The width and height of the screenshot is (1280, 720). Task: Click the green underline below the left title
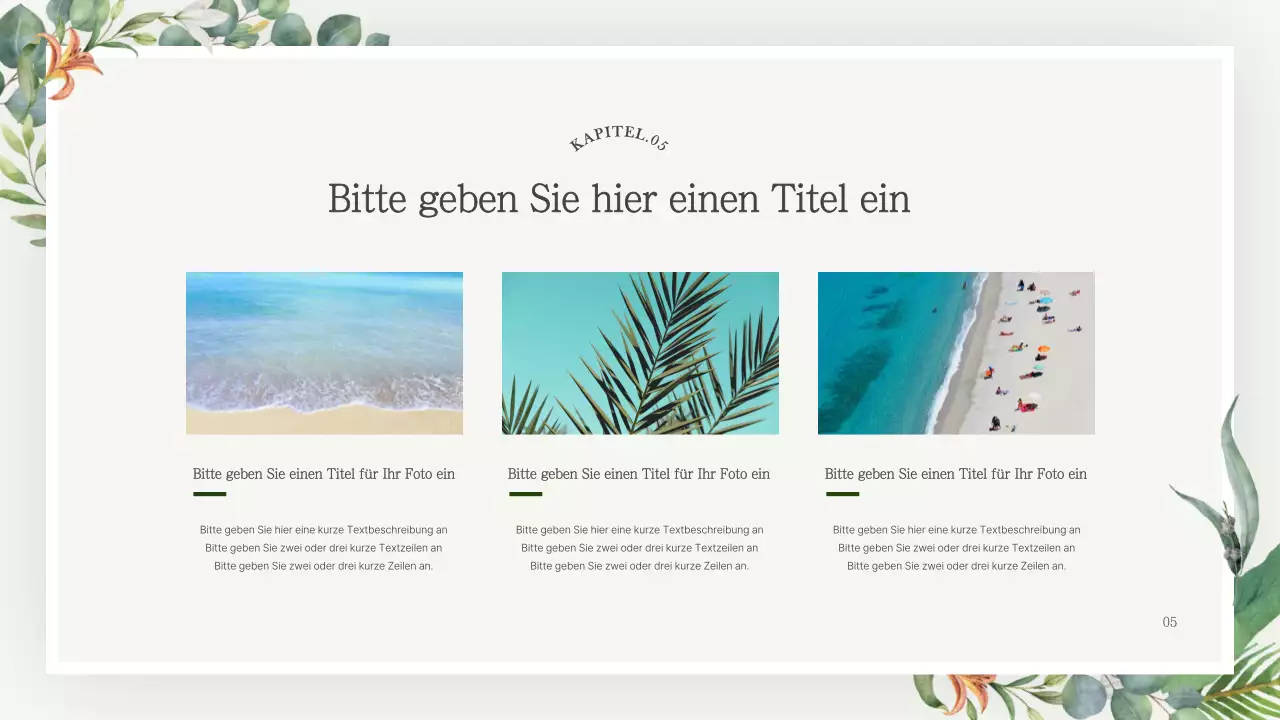coord(209,493)
